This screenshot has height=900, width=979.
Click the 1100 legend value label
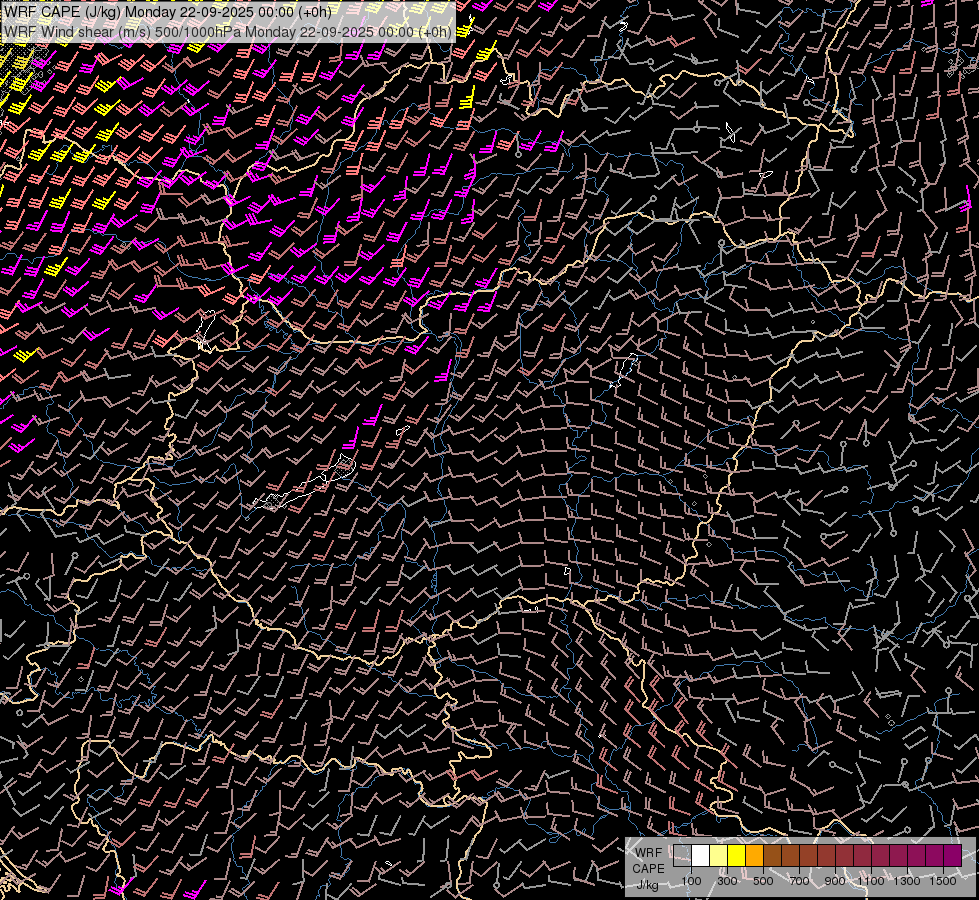click(x=871, y=881)
